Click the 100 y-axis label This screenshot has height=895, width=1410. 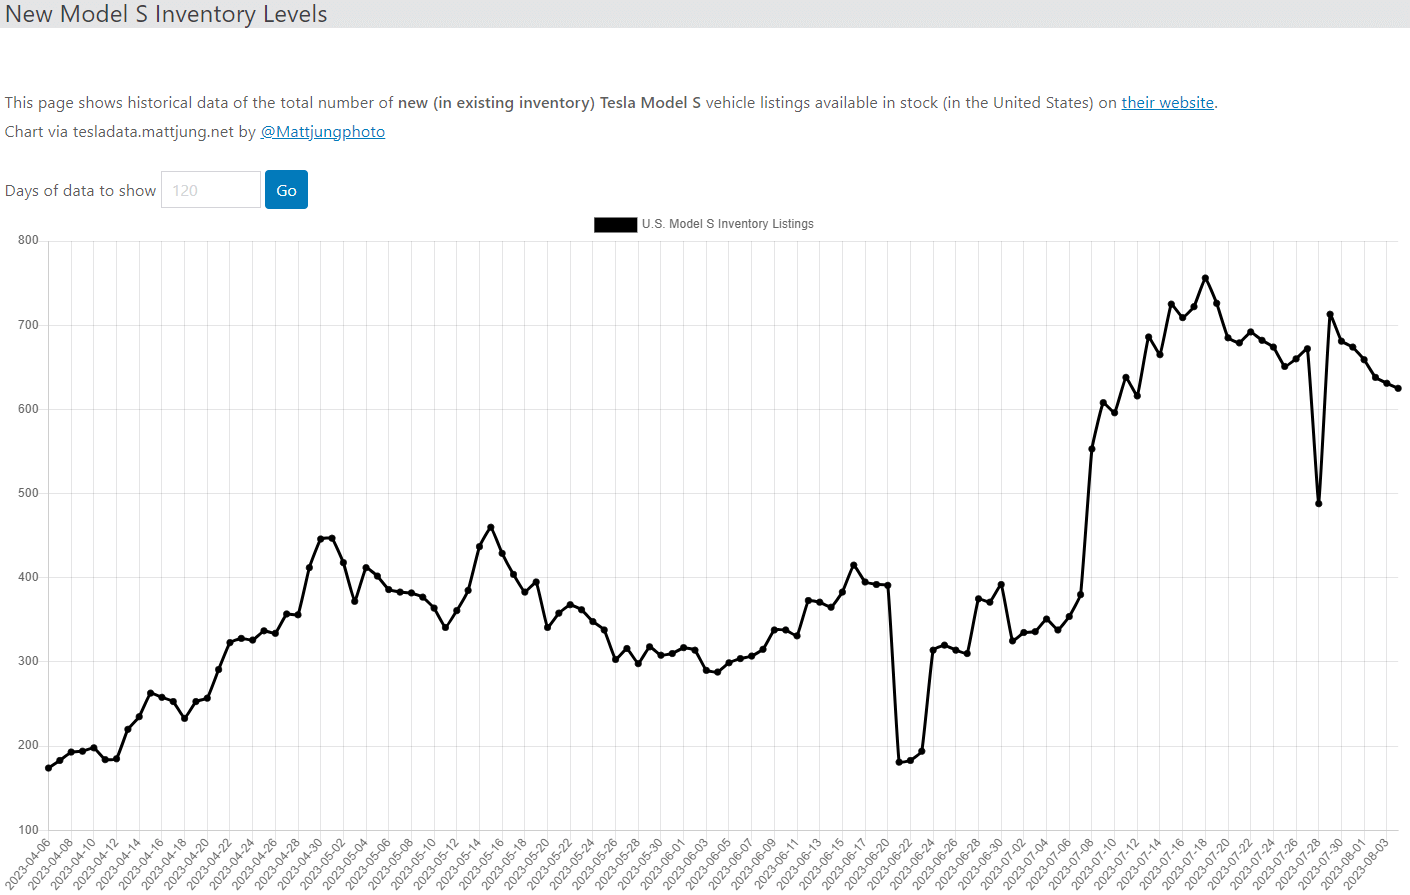click(x=28, y=829)
